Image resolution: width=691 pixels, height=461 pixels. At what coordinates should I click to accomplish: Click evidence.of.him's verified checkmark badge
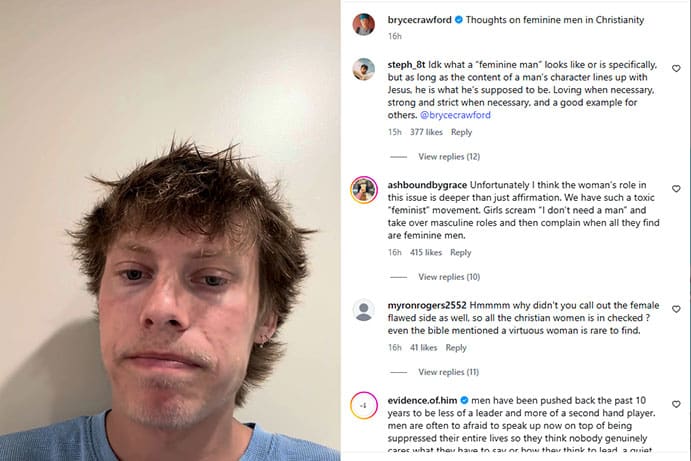tap(464, 400)
